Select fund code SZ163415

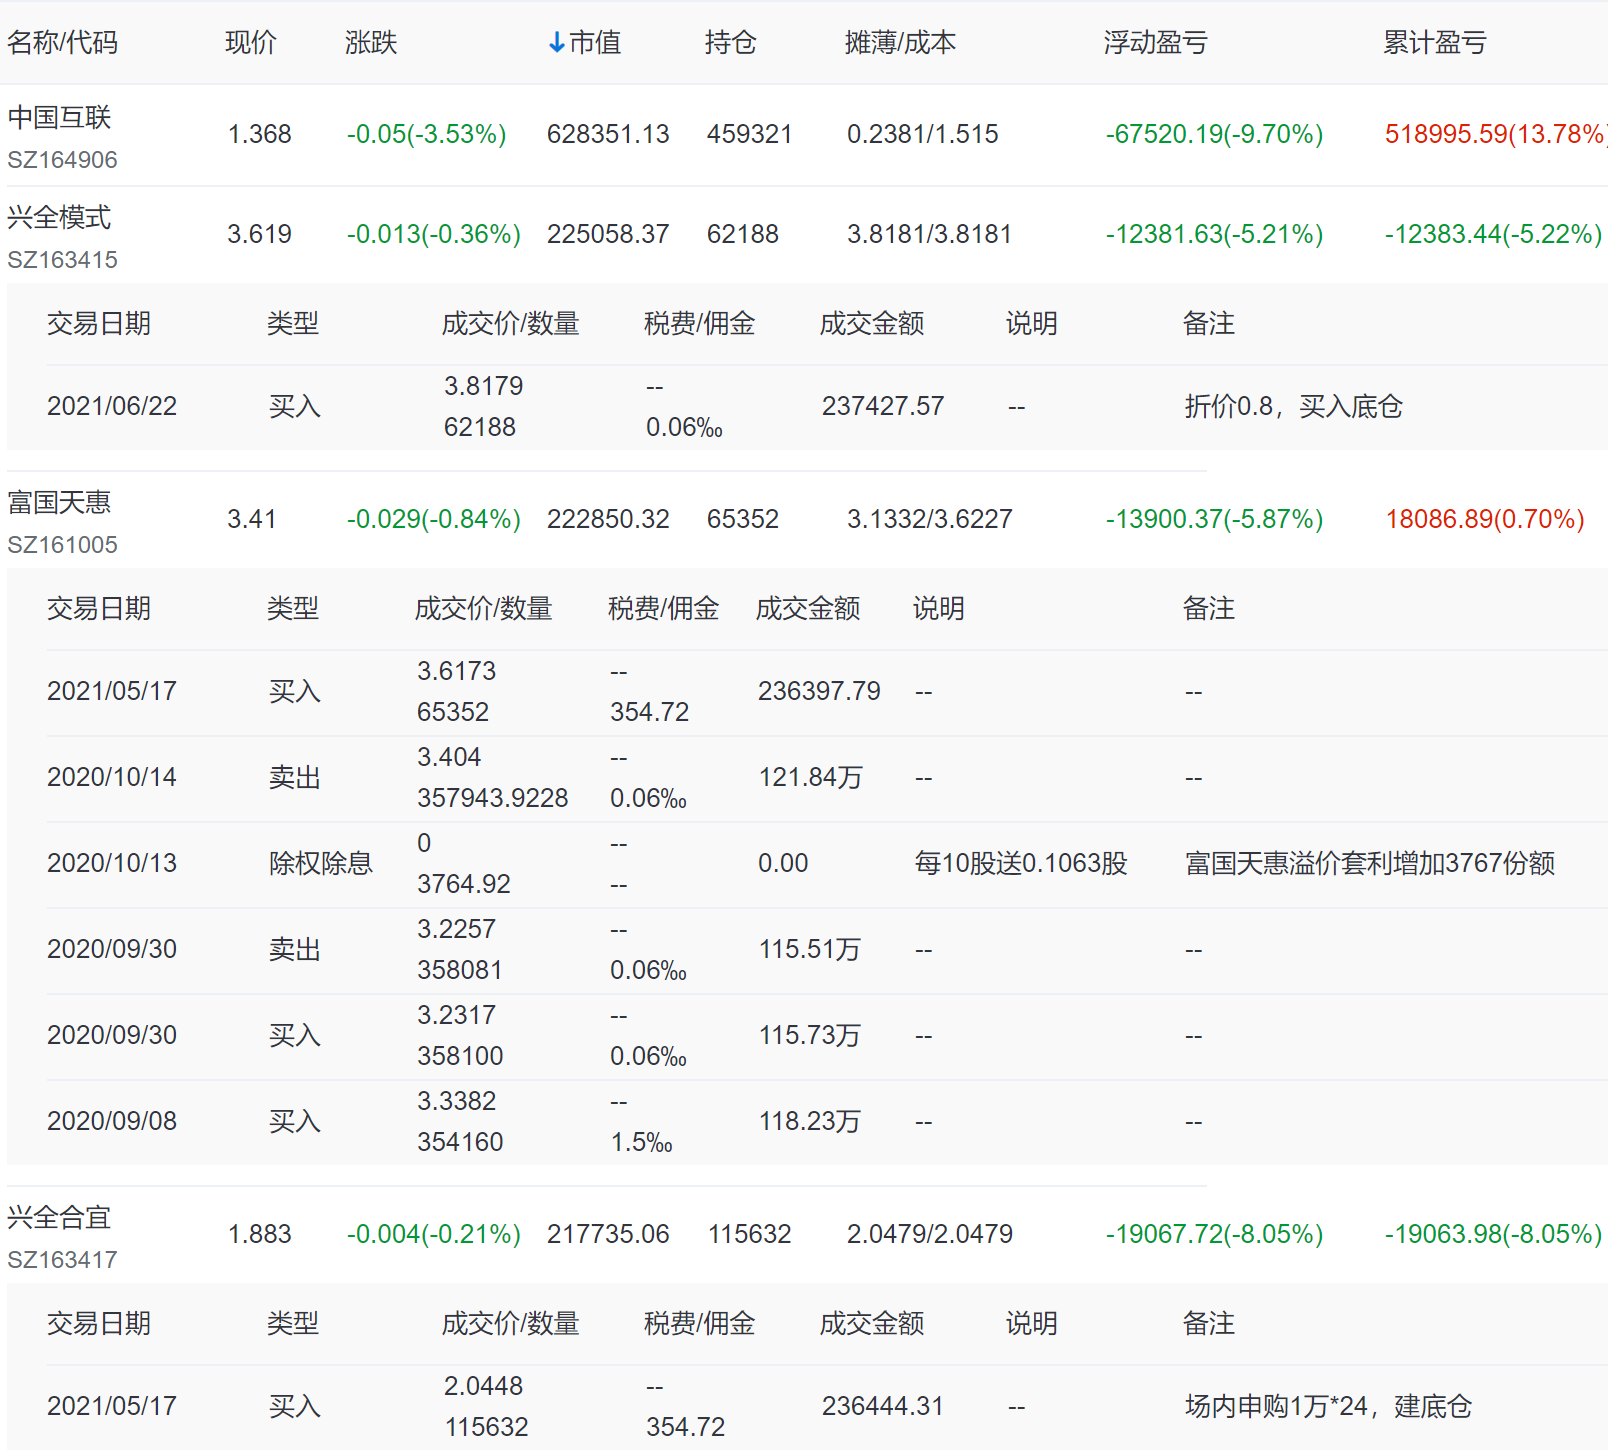tap(62, 260)
